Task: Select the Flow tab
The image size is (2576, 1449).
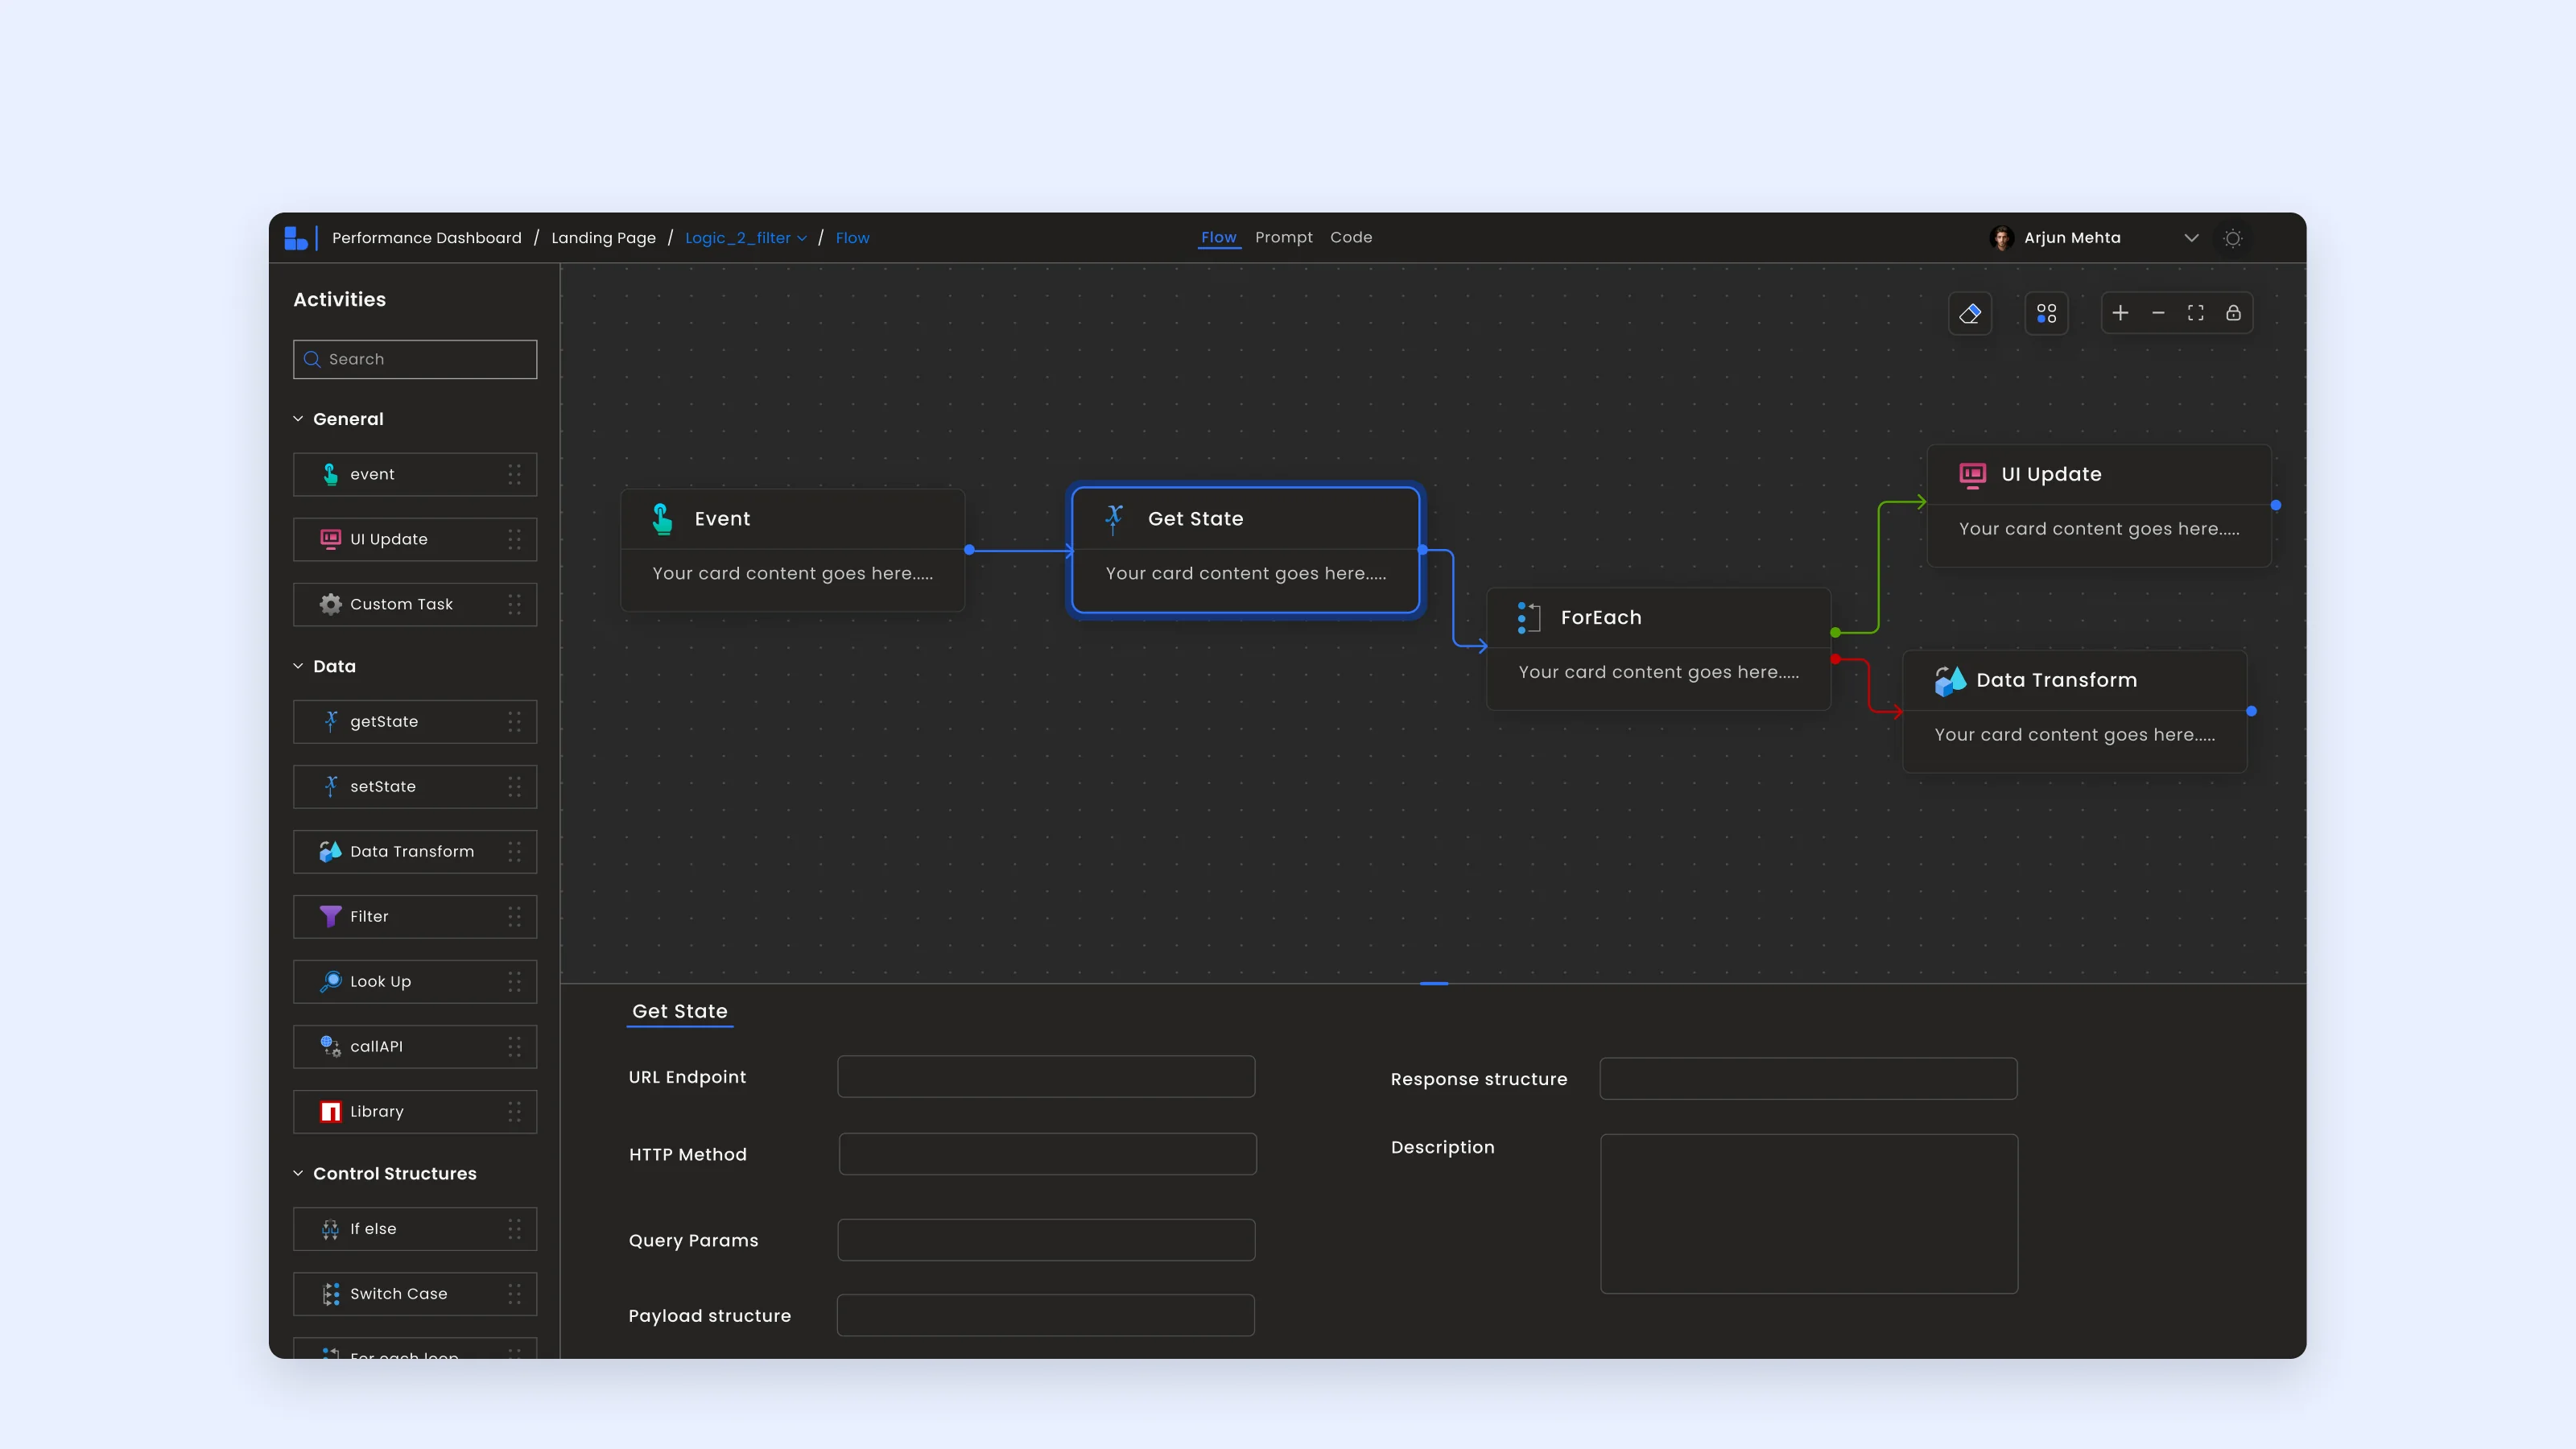Action: (1219, 237)
